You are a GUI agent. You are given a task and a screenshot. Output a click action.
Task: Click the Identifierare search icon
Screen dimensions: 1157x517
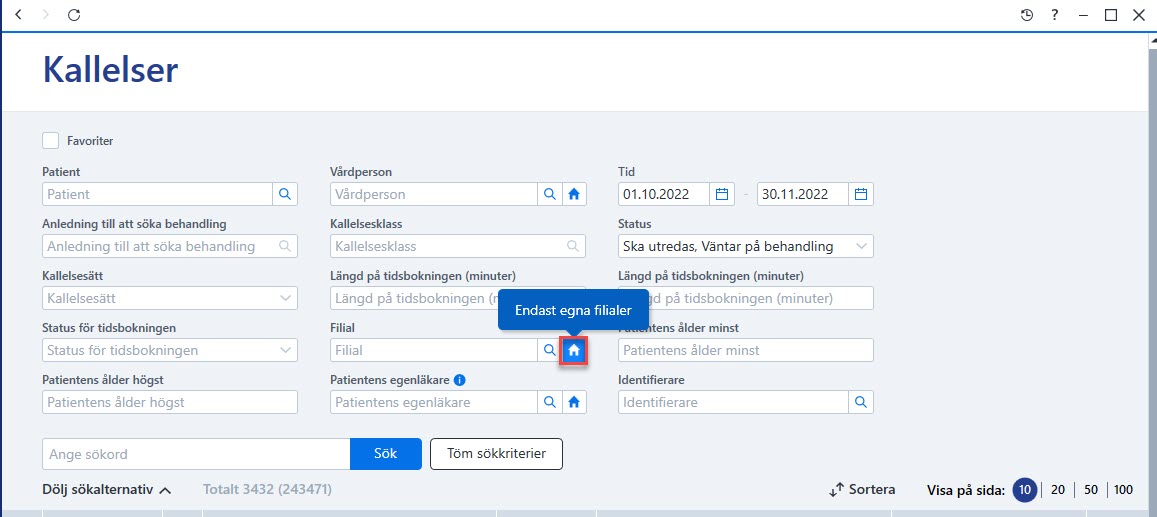click(861, 402)
